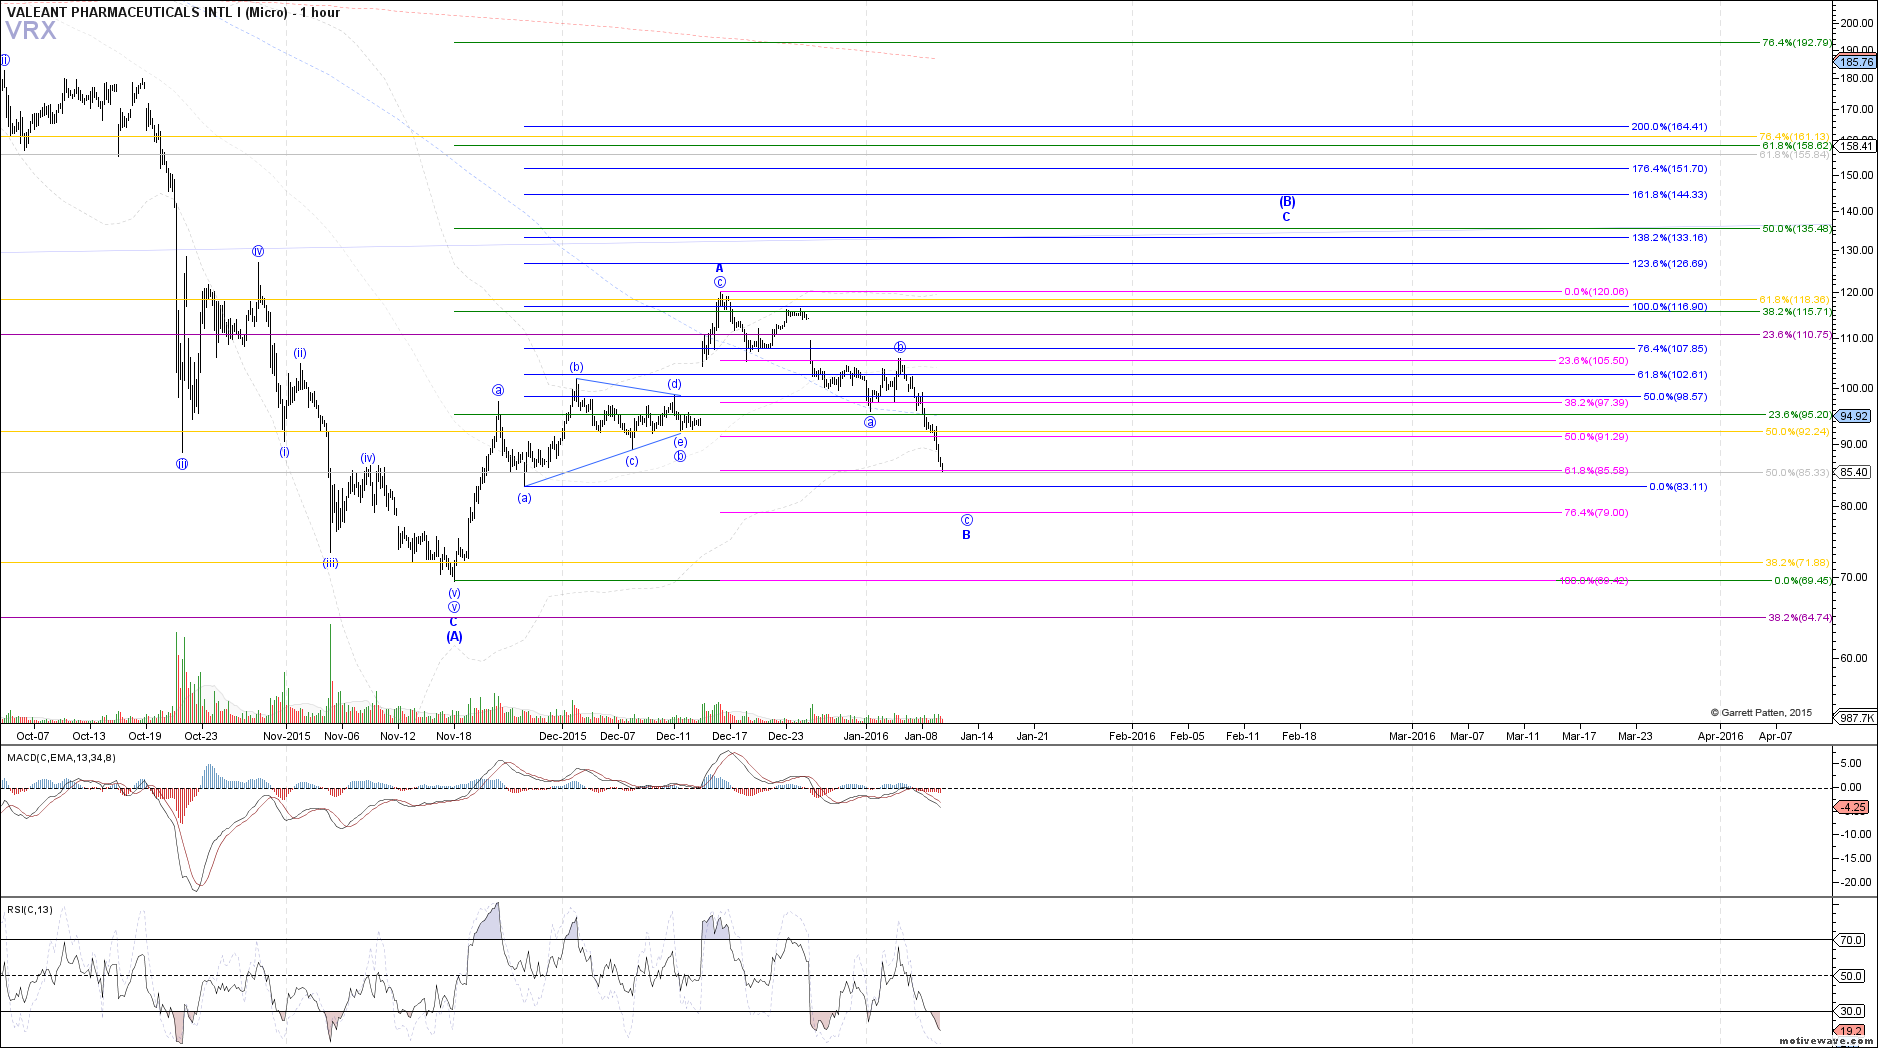Viewport: 1878px width, 1048px height.
Task: Select the 50.0%(98.57) blue Fibonacci label
Action: click(x=1675, y=397)
